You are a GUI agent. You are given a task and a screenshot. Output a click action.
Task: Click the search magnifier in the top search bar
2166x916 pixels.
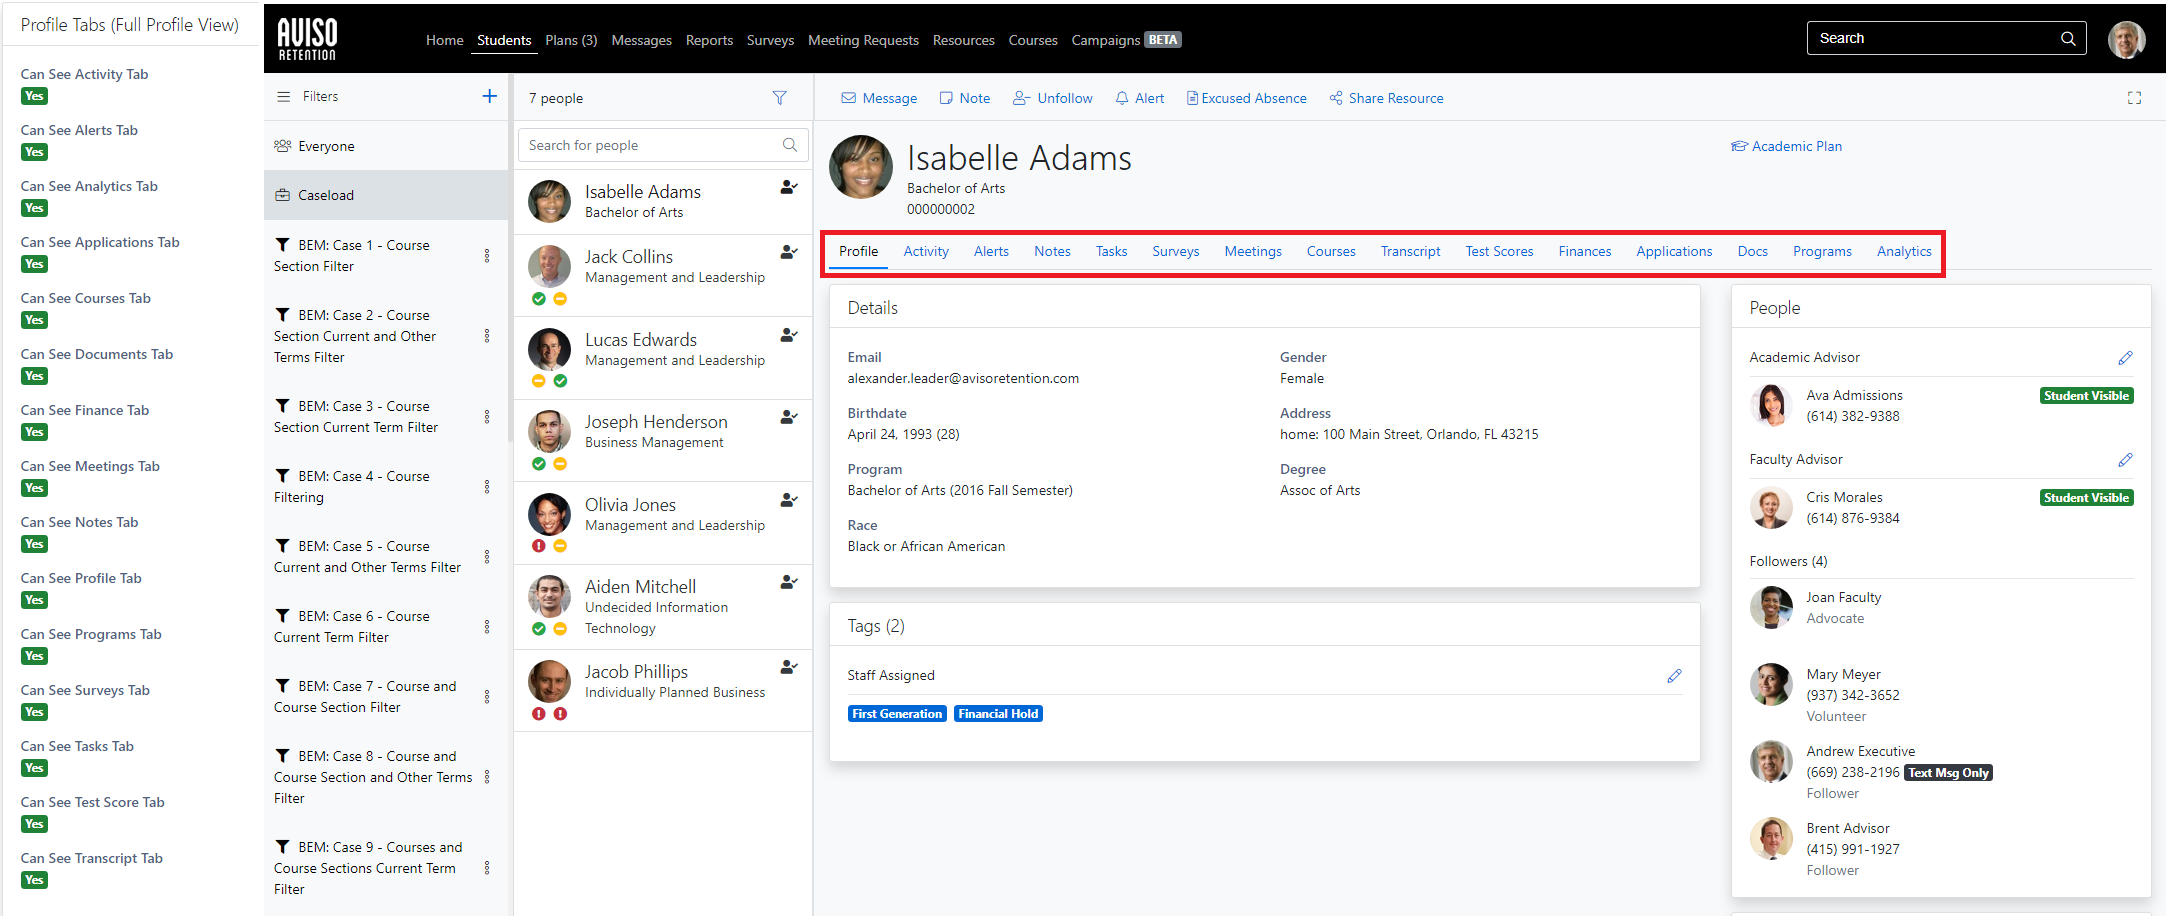[2068, 38]
